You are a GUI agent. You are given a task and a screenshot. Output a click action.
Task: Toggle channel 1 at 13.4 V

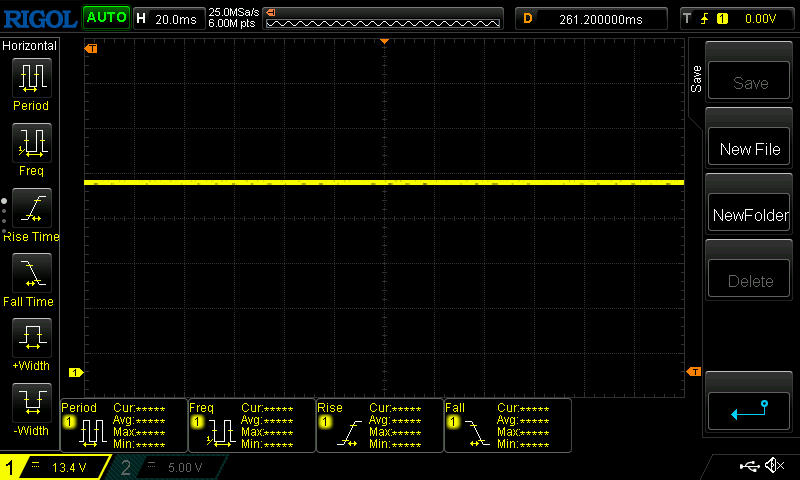click(x=55, y=467)
